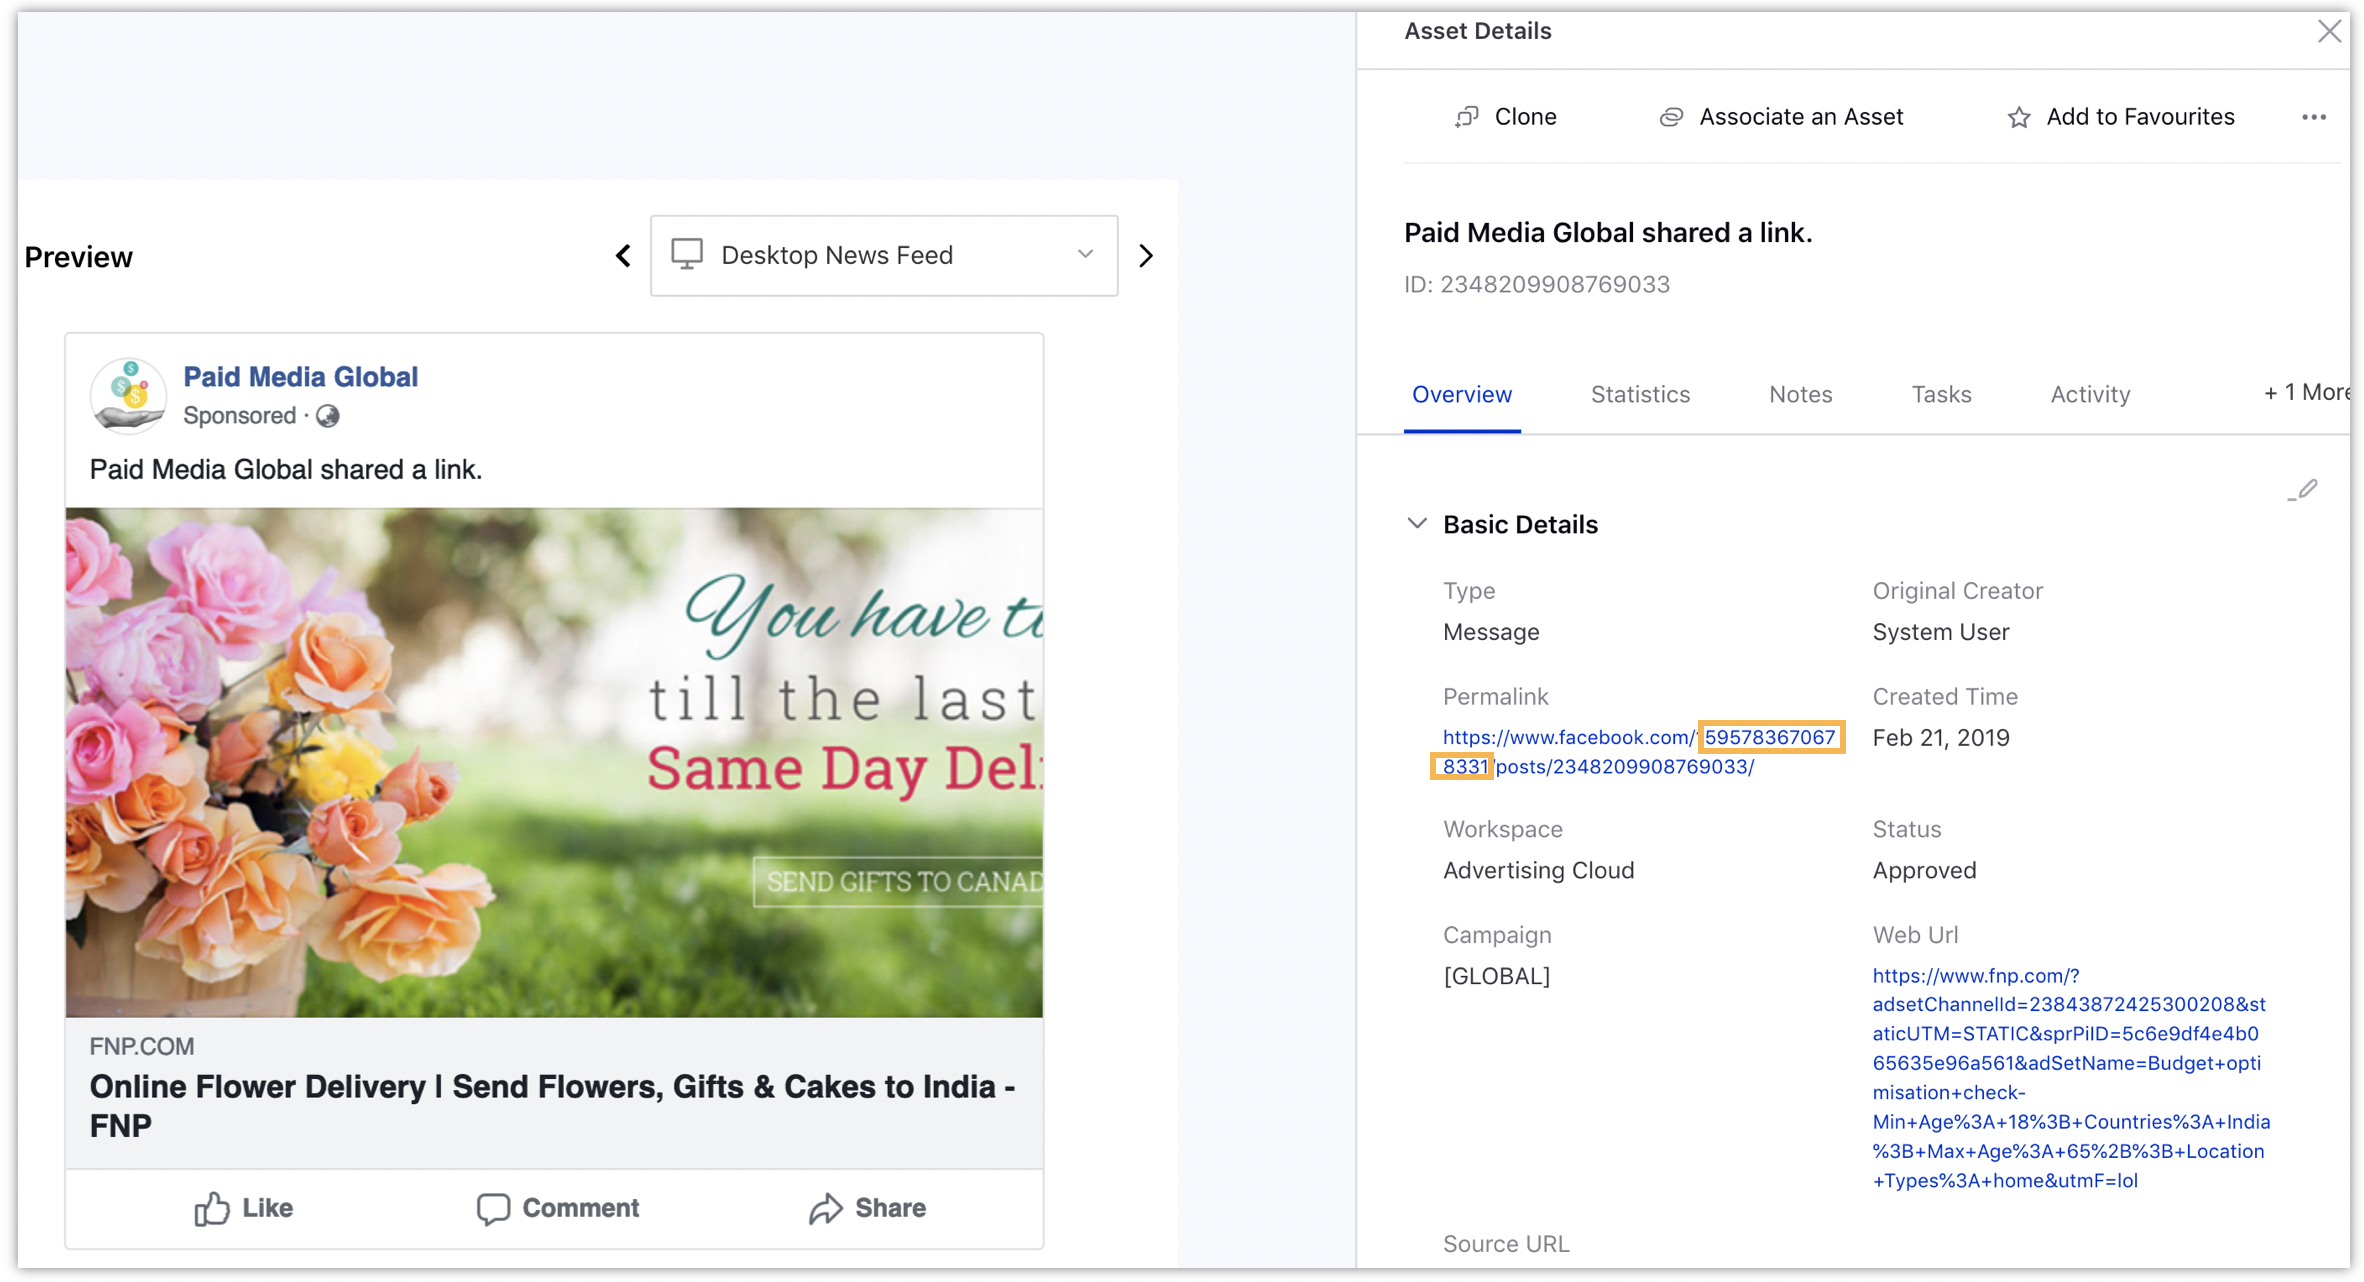Switch to the Notes tab
This screenshot has width=2364, height=1282.
[x=1799, y=393]
